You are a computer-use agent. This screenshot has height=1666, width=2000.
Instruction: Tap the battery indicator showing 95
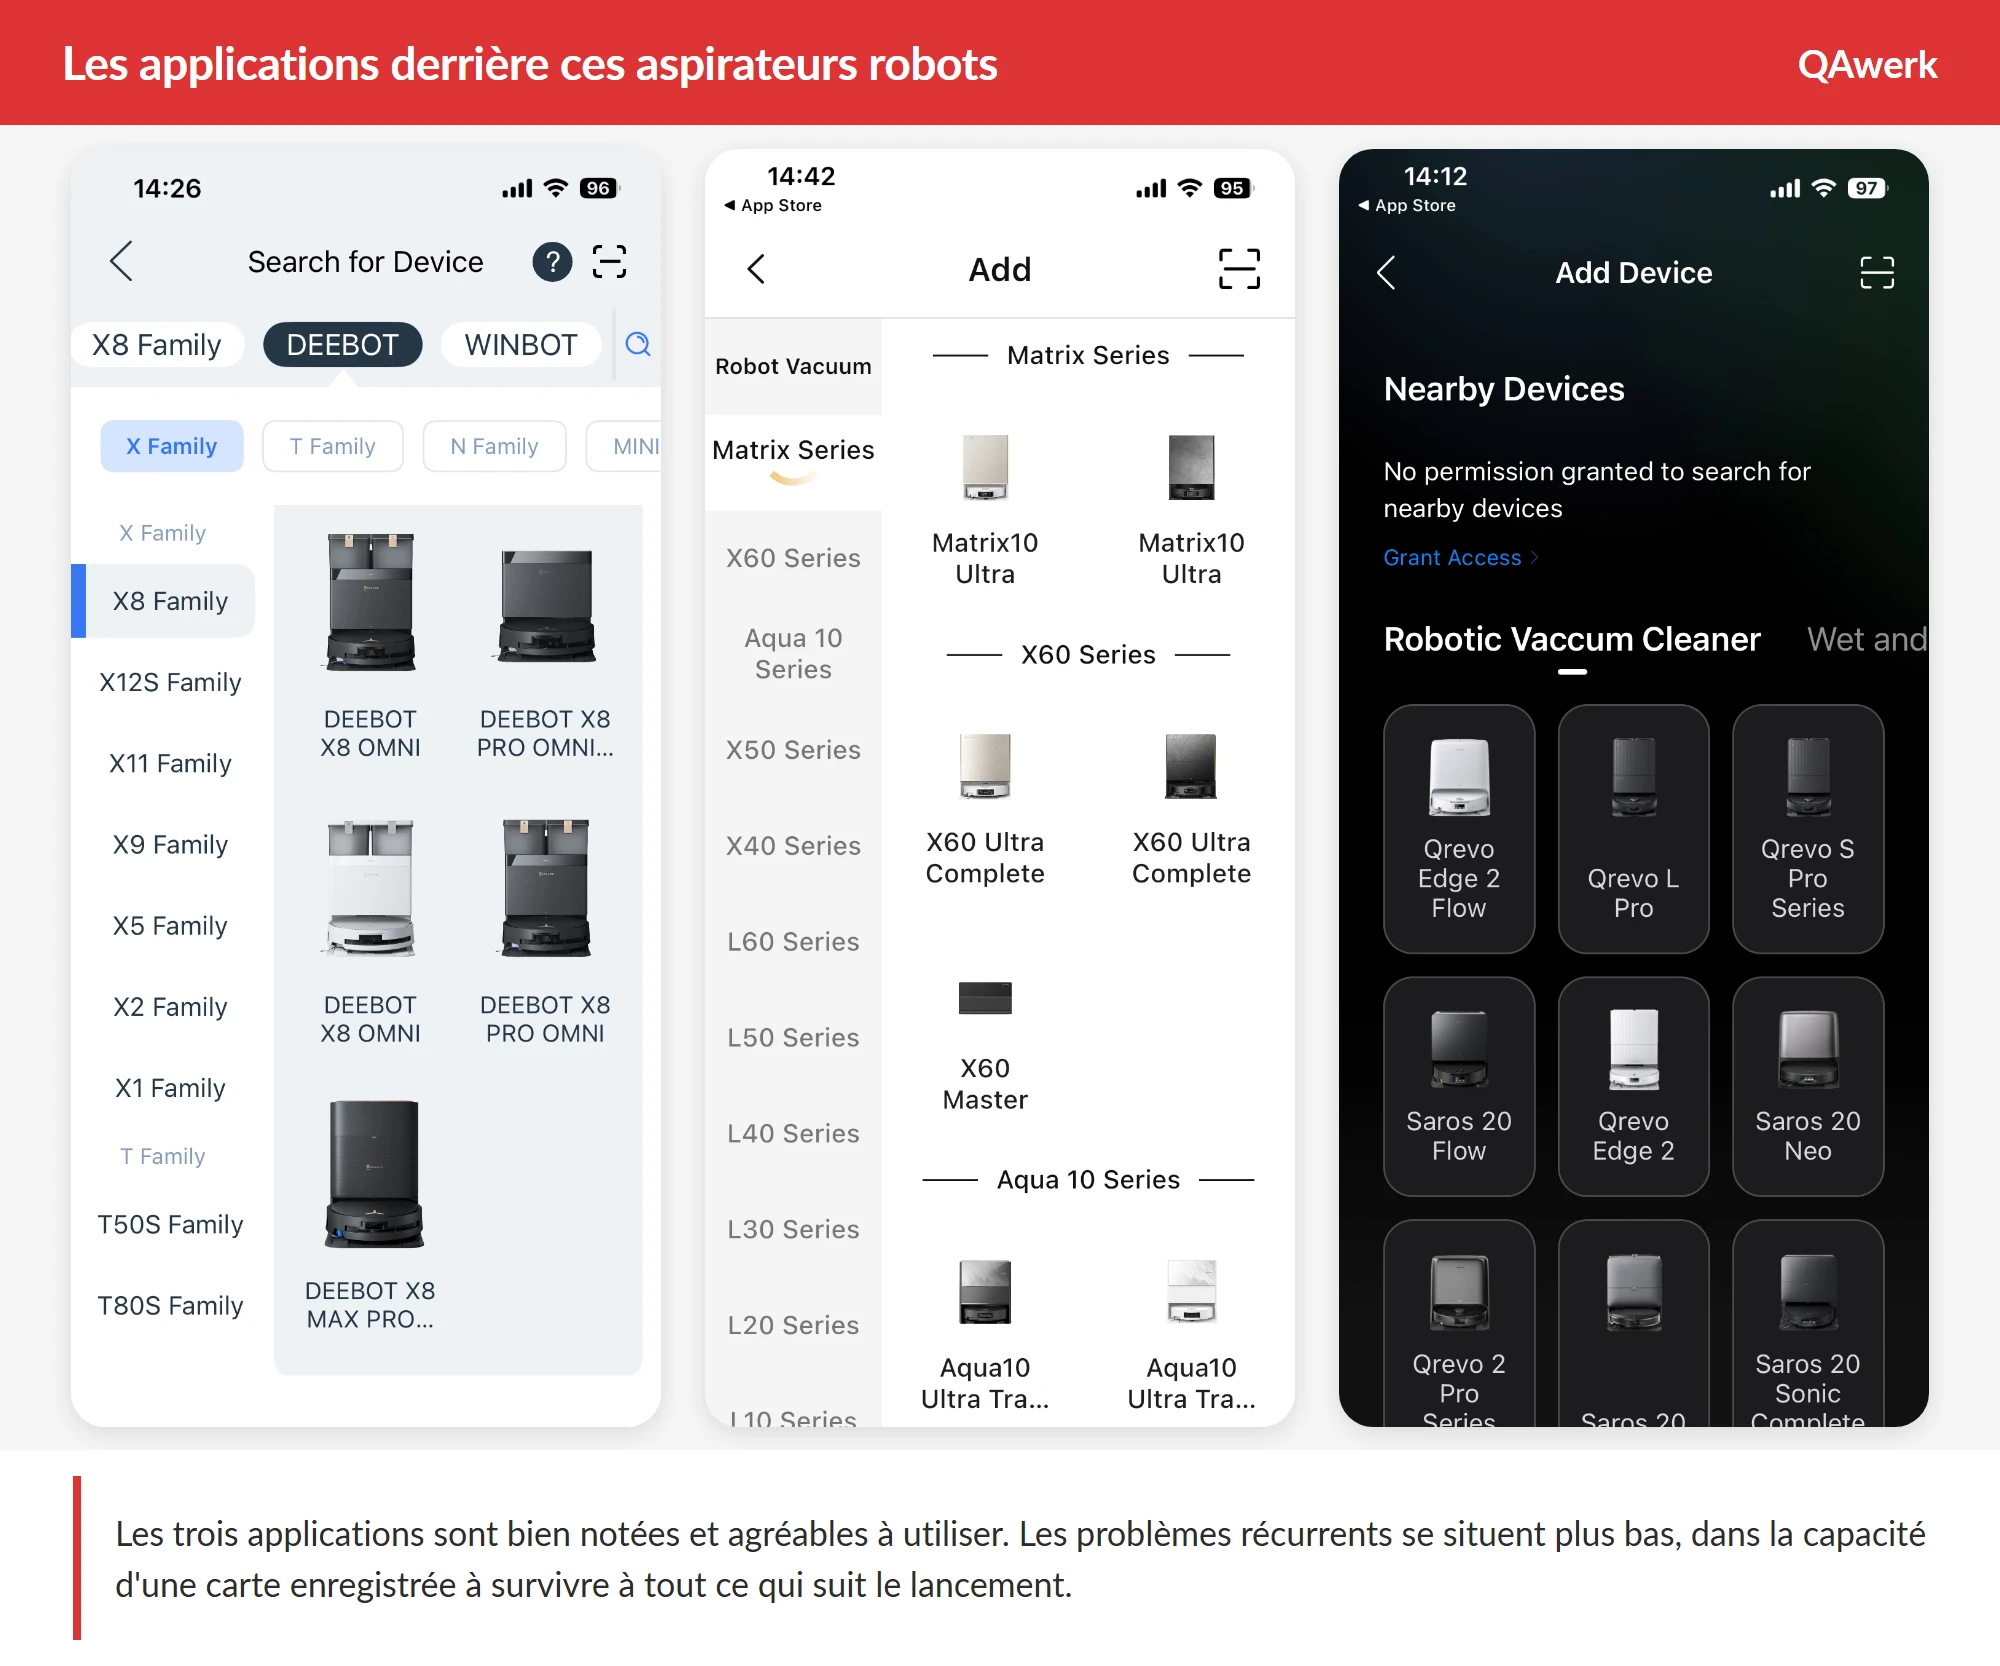click(x=1233, y=188)
